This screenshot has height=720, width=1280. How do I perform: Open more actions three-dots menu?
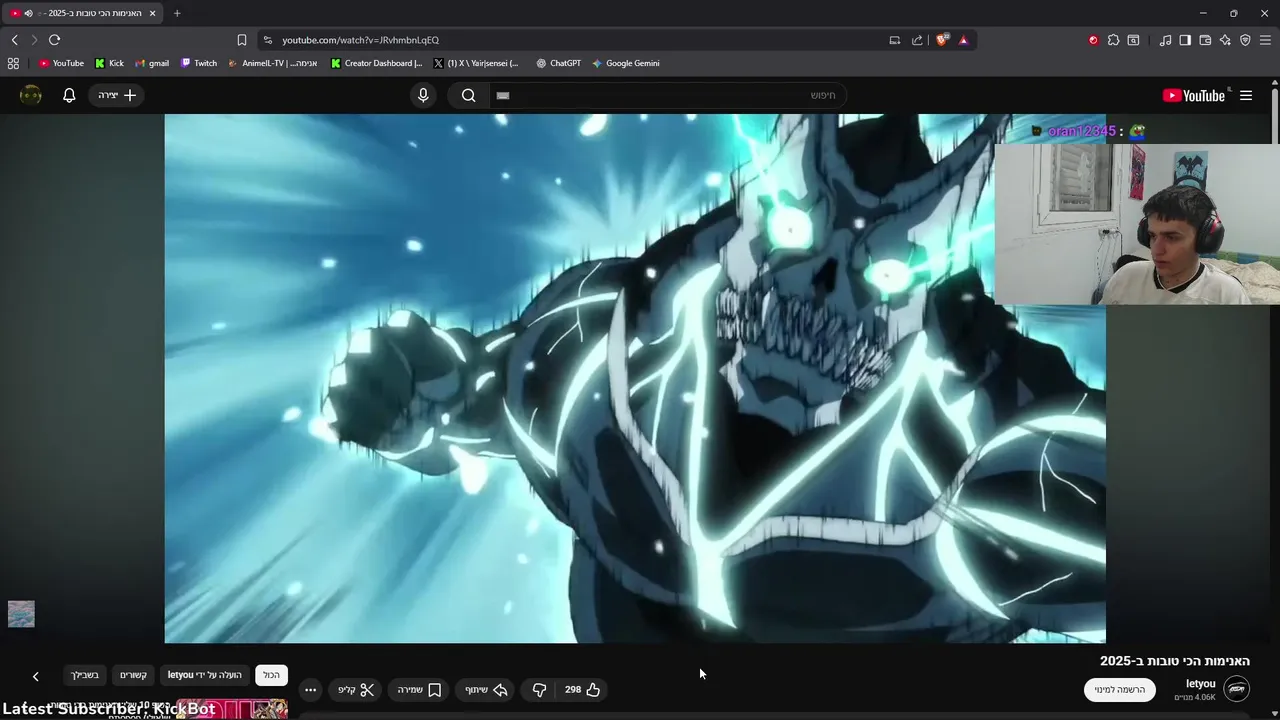tap(310, 689)
